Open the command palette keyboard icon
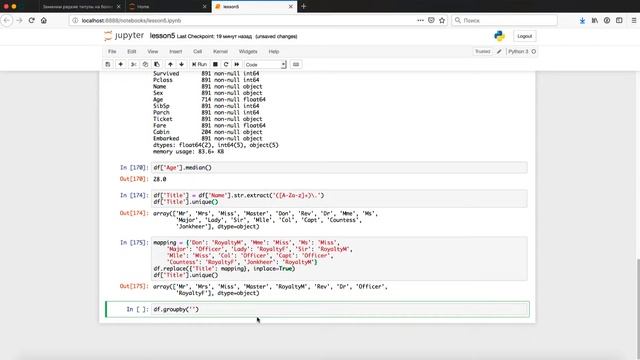The height and width of the screenshot is (360, 640). point(296,64)
